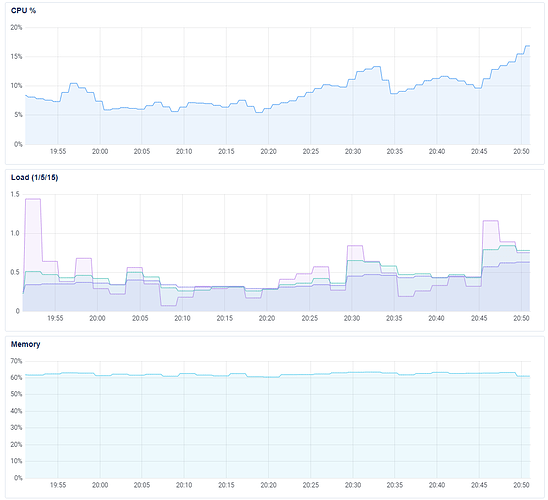This screenshot has height=500, width=548.
Task: Choose 20:10 time label under Memory chart
Action: coord(184,485)
